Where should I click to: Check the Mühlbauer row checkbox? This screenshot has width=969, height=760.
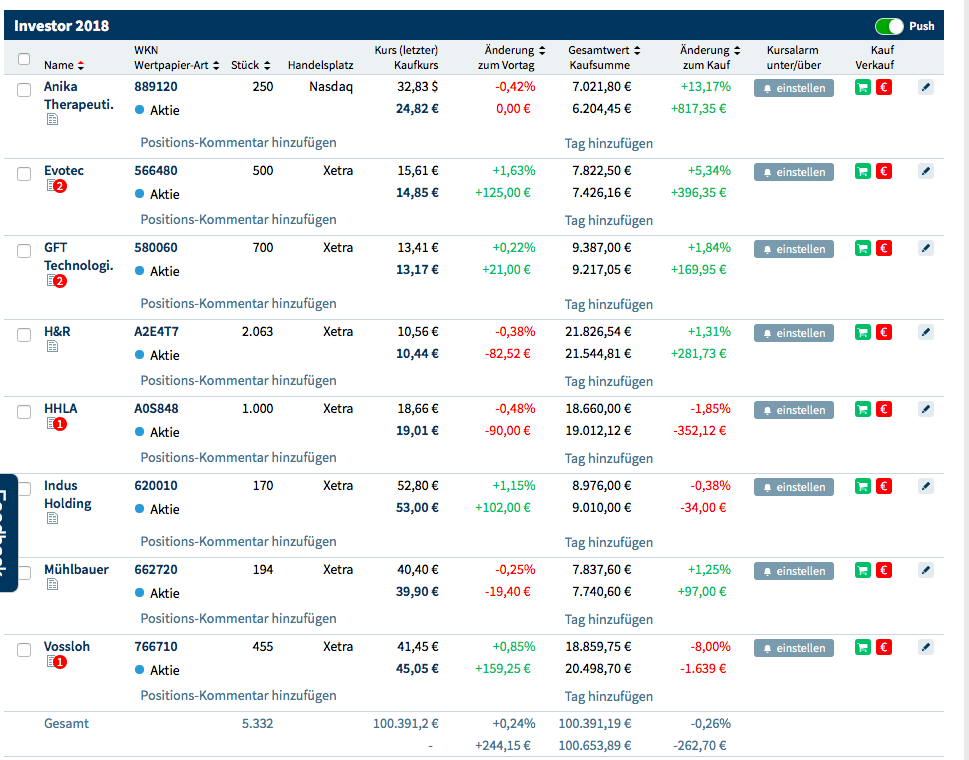pyautogui.click(x=24, y=573)
